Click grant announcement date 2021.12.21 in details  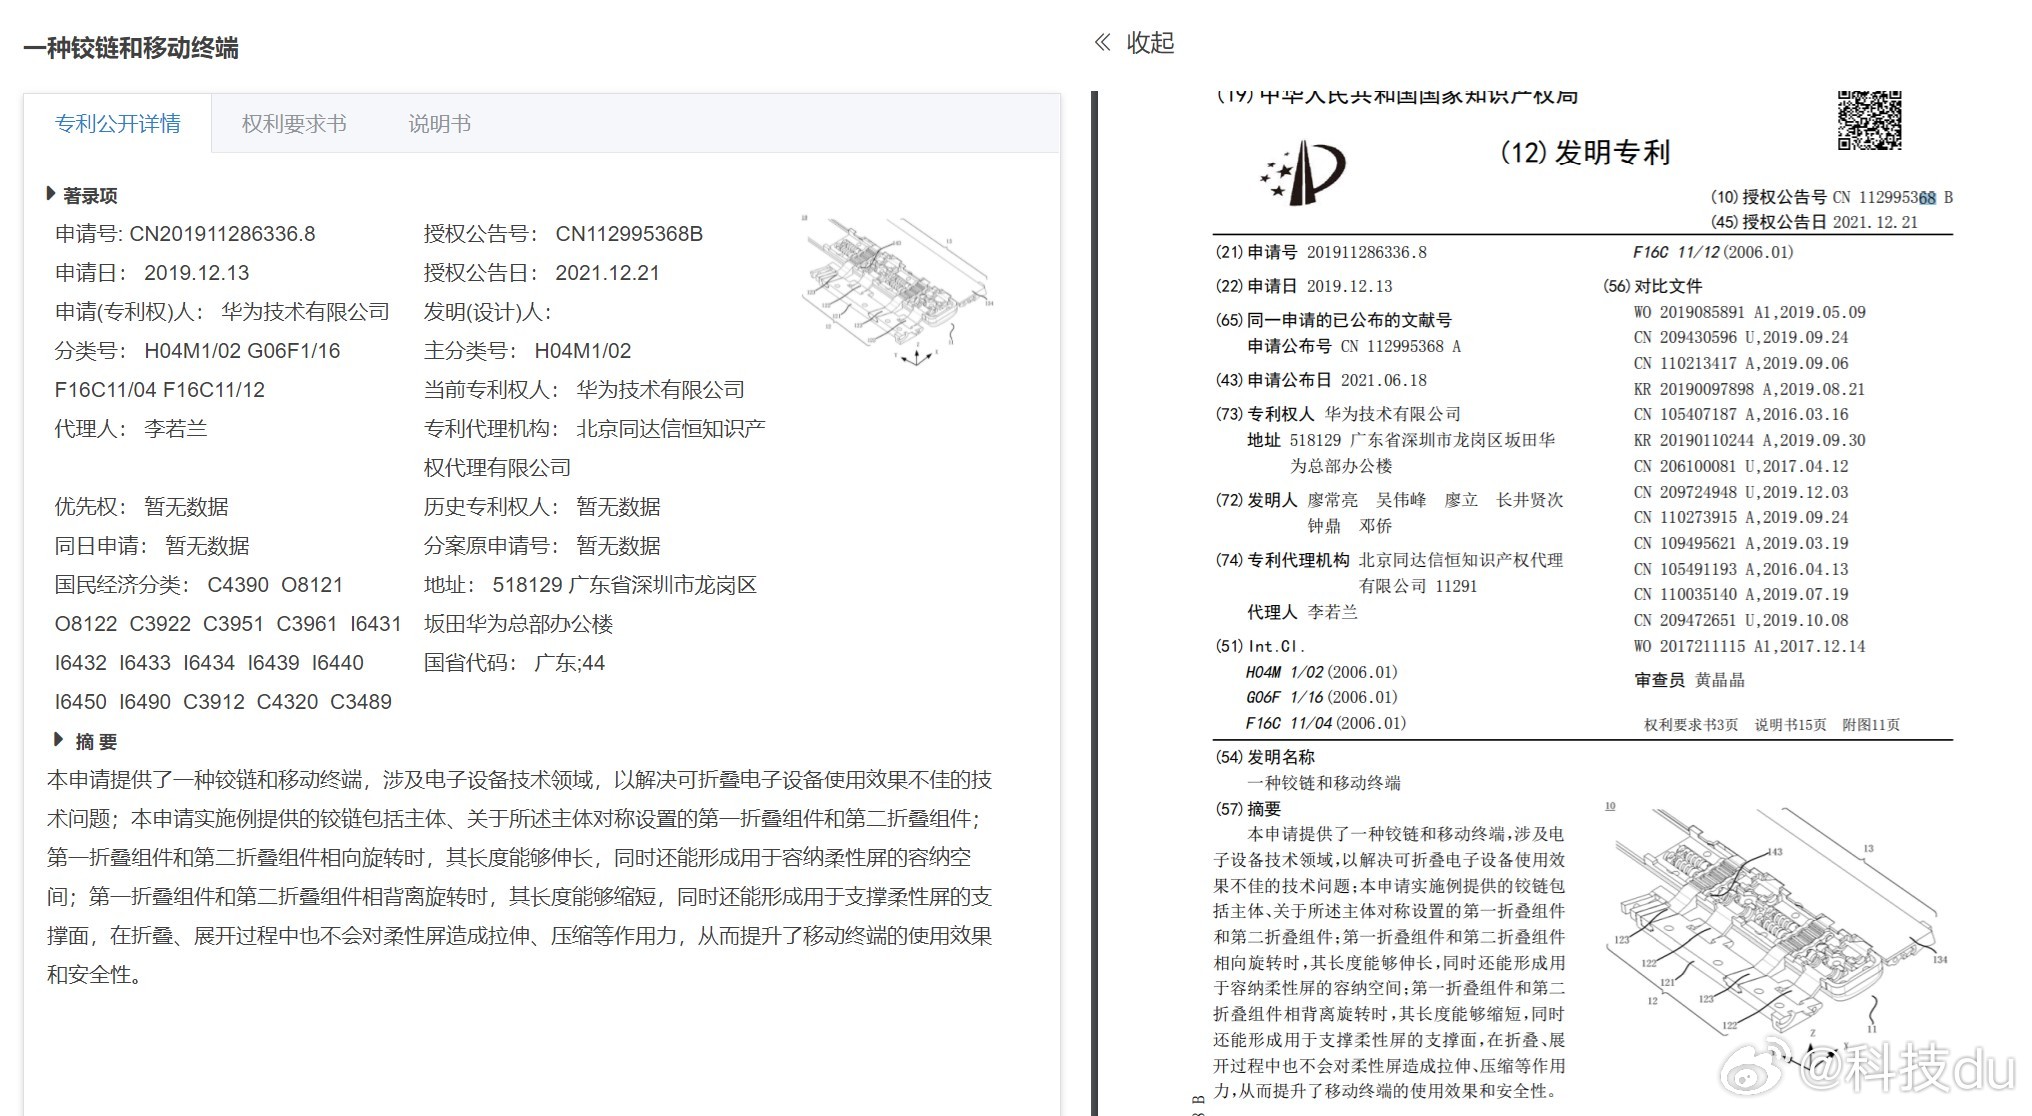[x=607, y=273]
